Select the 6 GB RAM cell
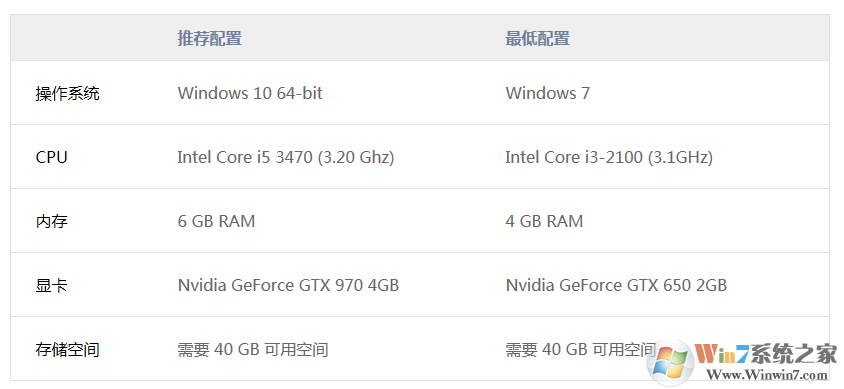 pos(216,221)
